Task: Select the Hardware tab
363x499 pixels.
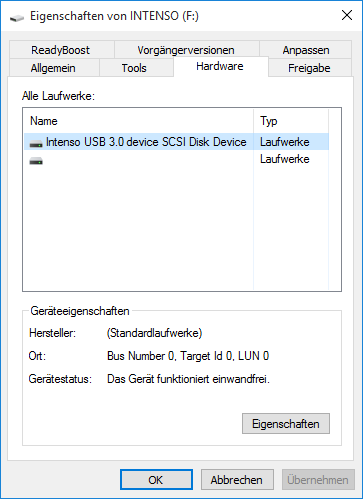Action: click(x=220, y=66)
